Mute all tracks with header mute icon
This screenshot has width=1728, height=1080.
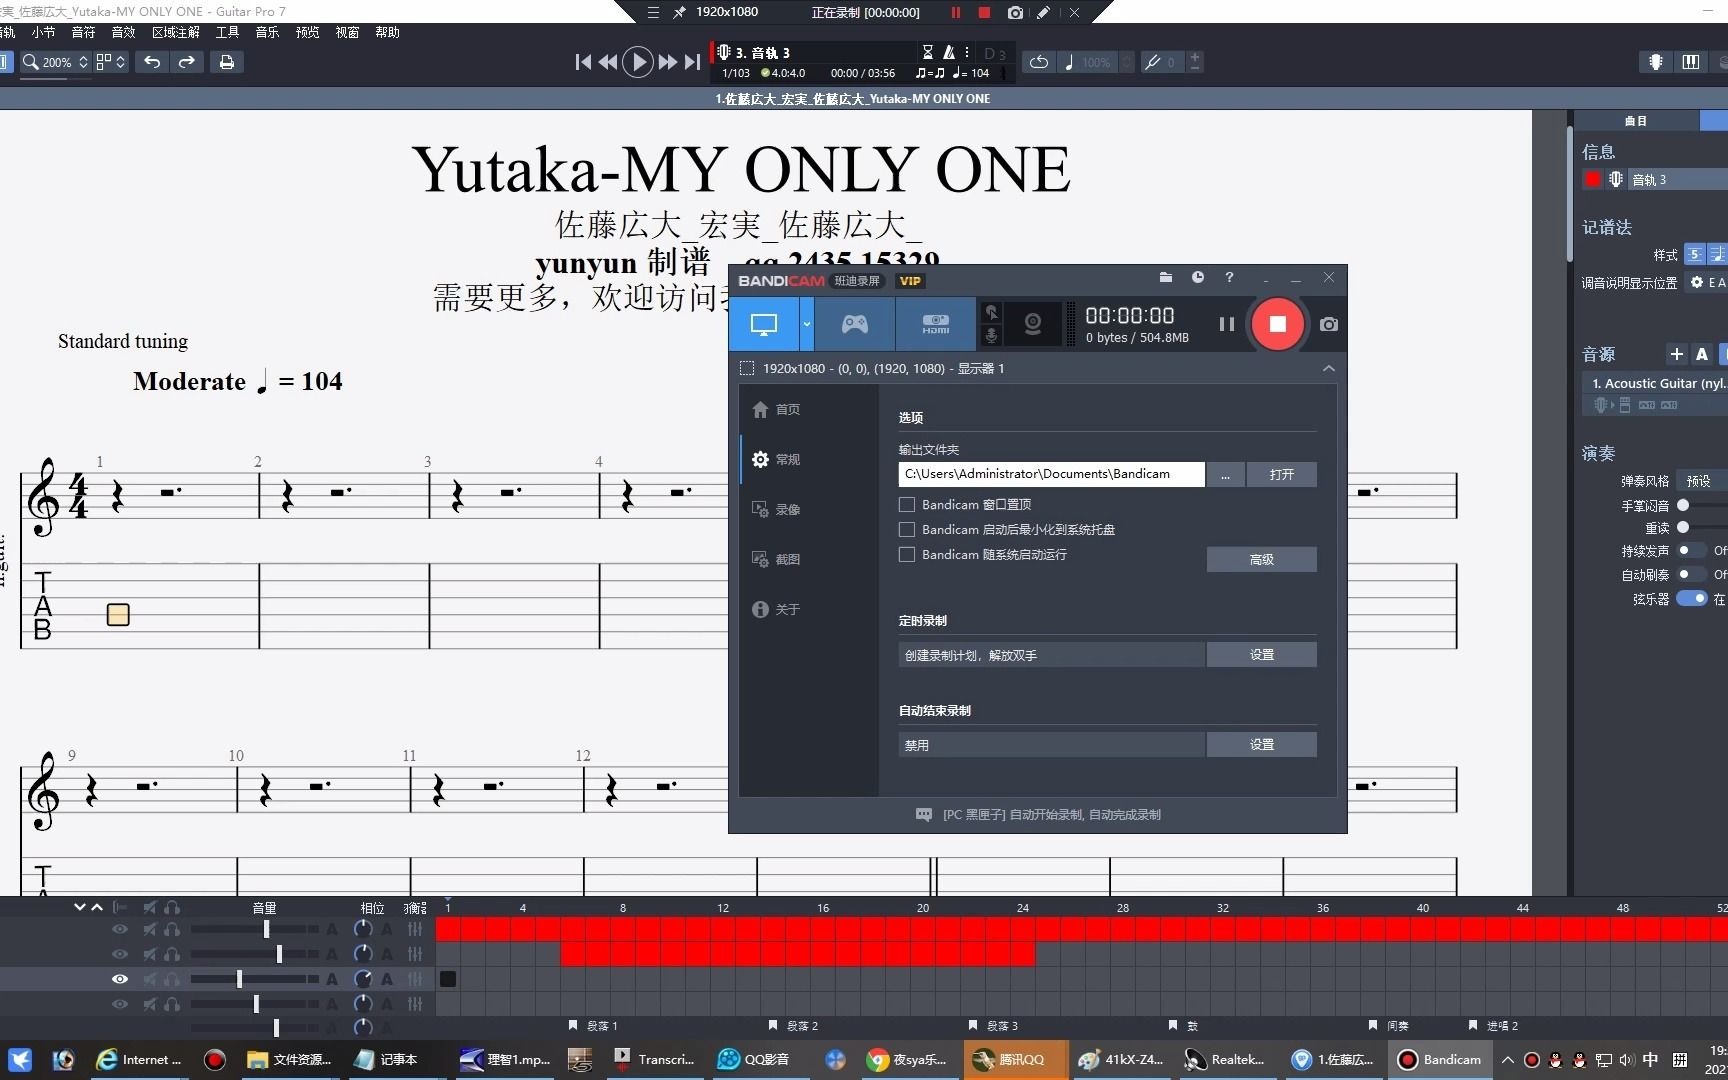pos(149,907)
